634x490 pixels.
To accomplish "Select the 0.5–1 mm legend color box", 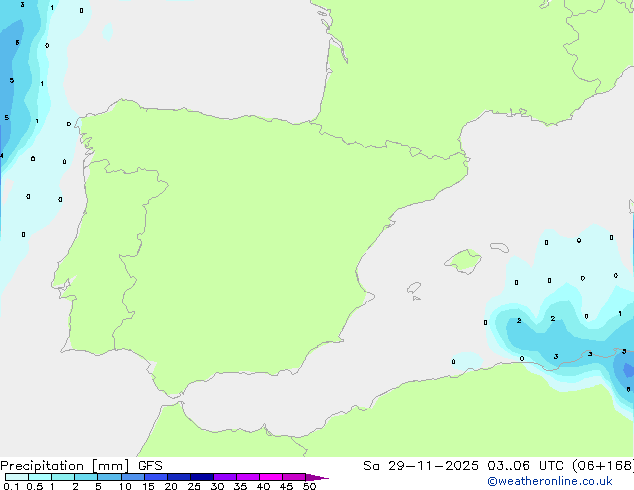I will coord(40,477).
